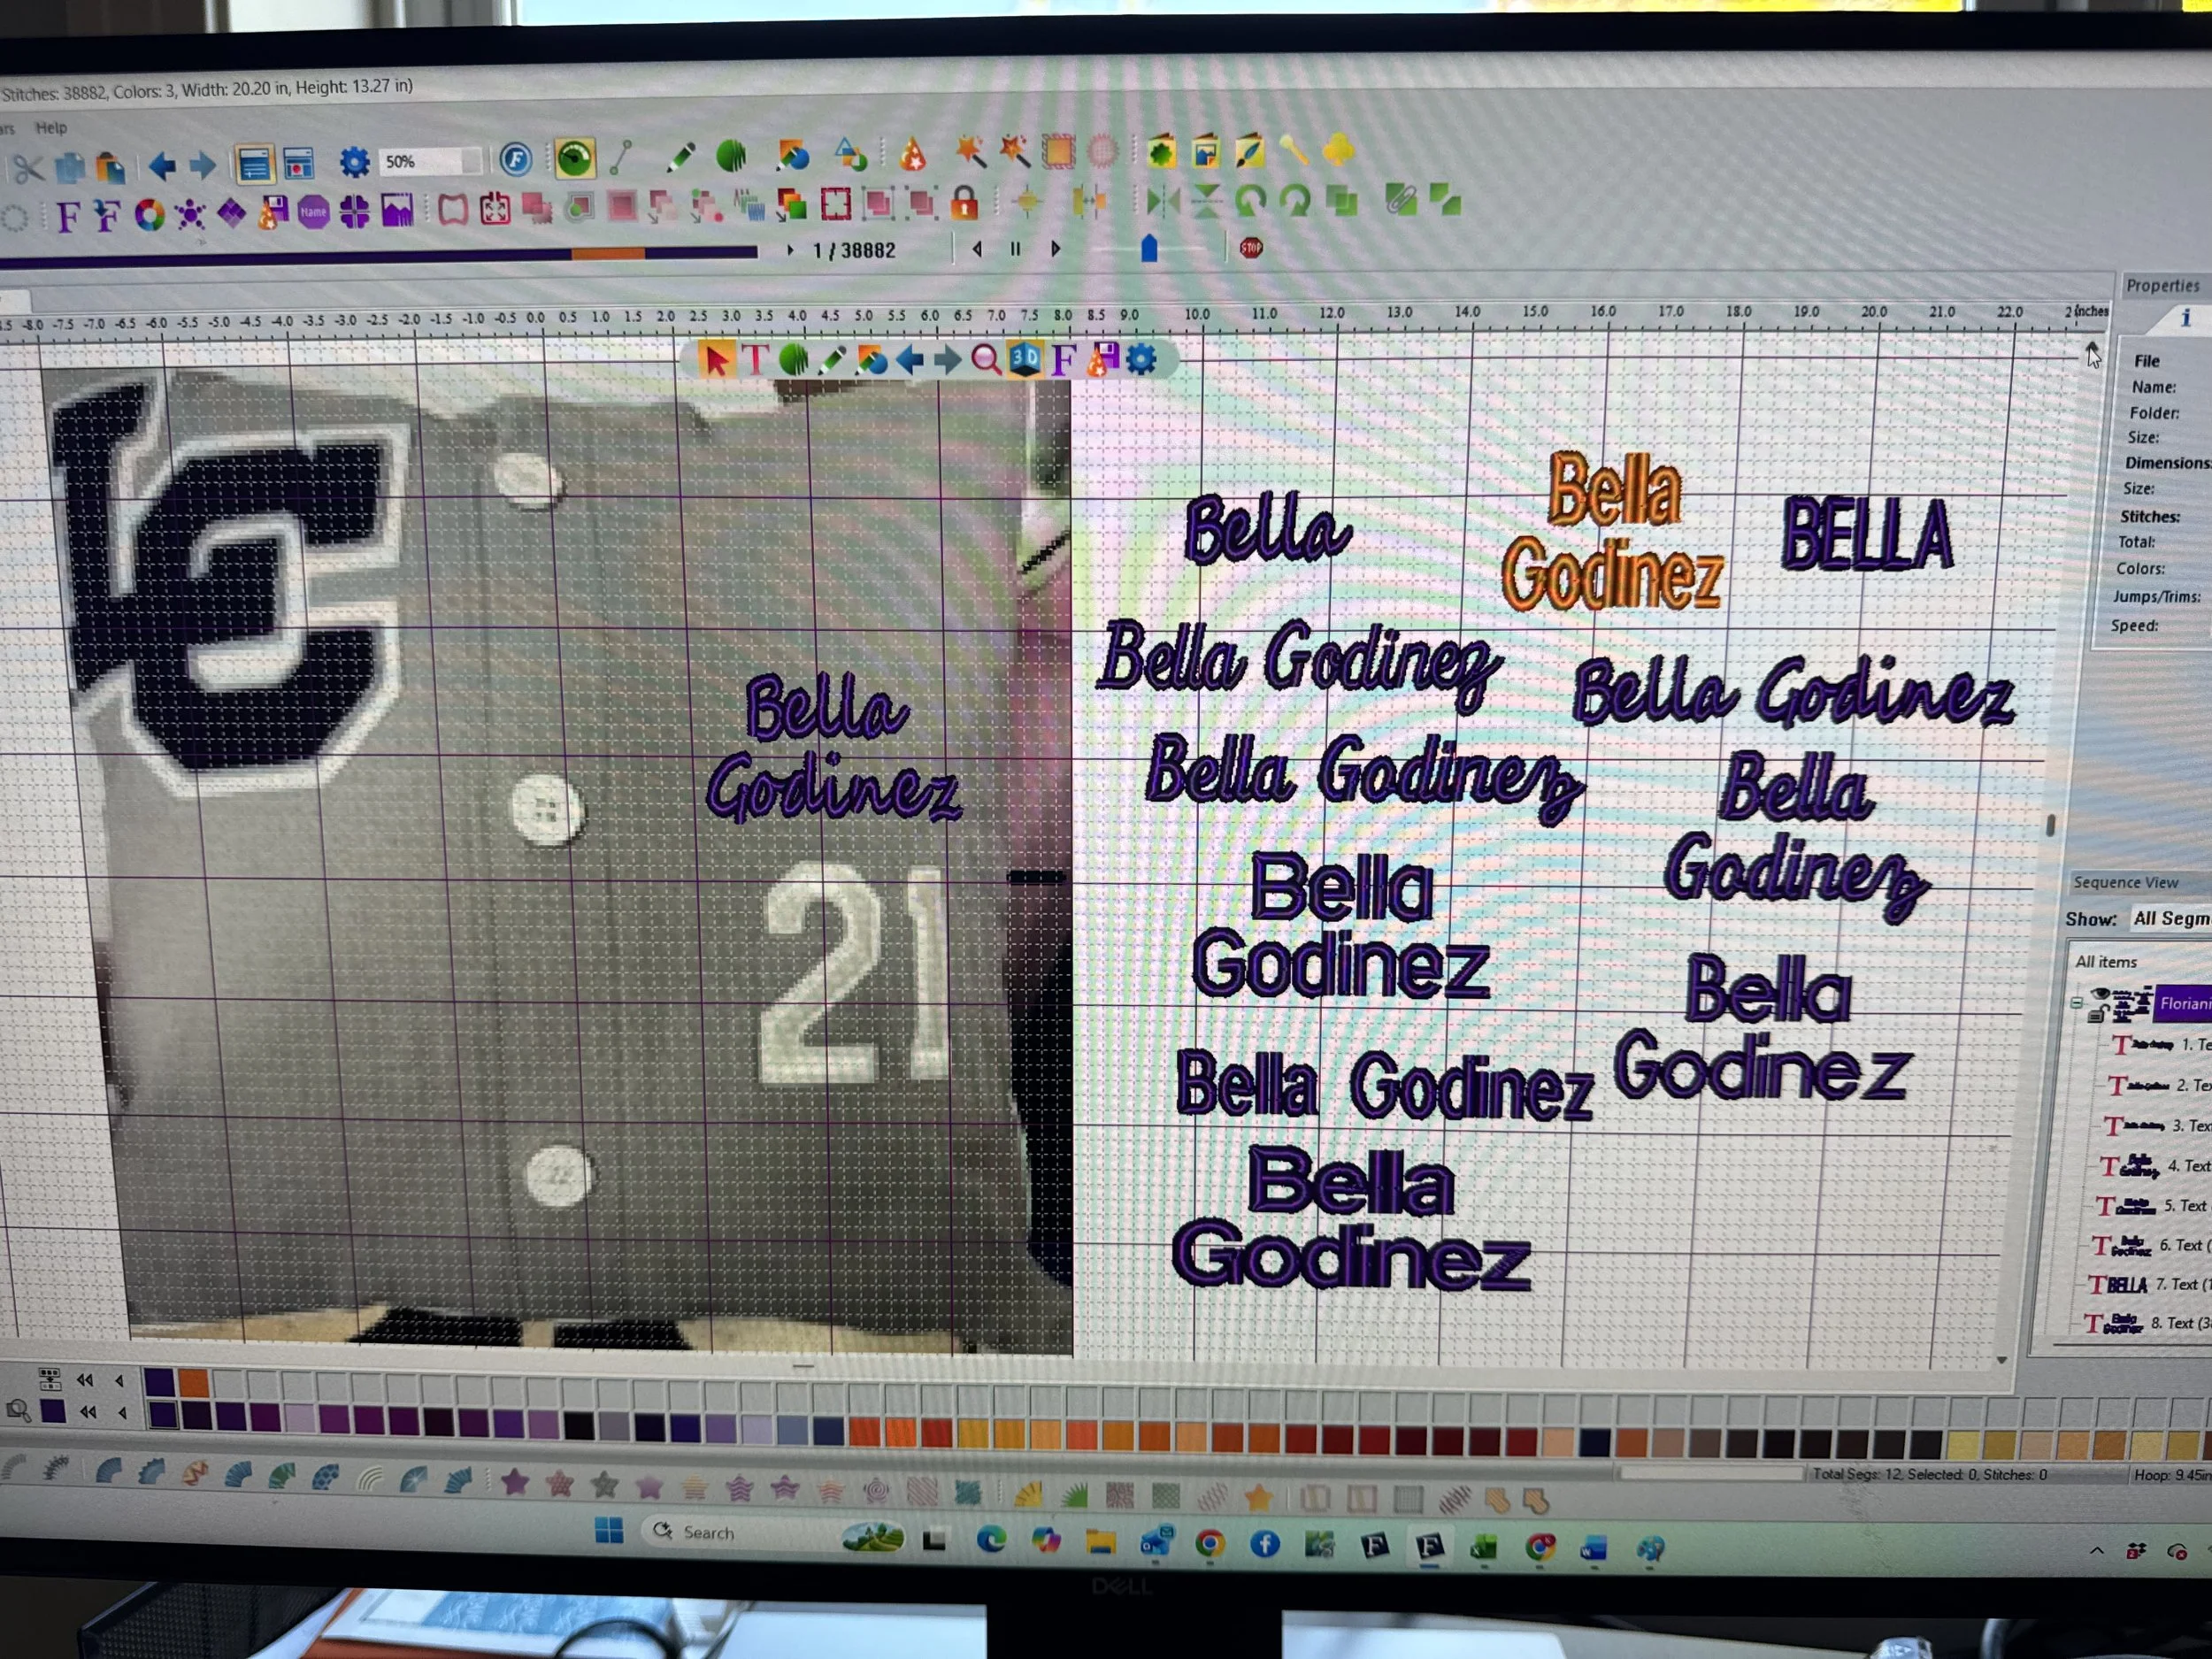The height and width of the screenshot is (1659, 2212).
Task: Click the green paperclip icon
Action: 1401,200
